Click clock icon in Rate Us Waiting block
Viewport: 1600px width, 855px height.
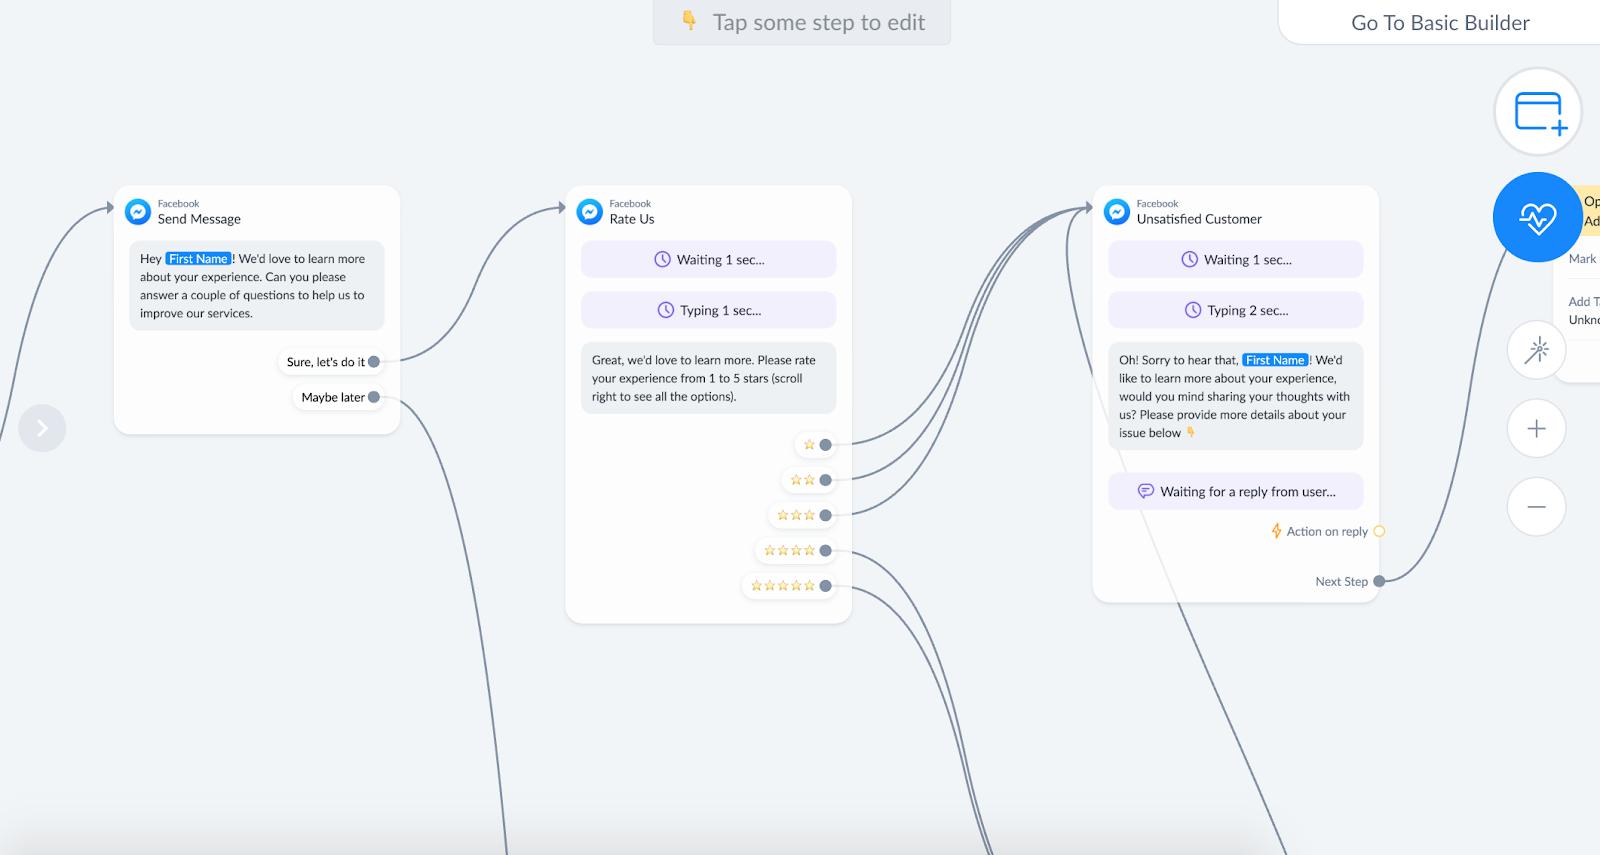click(x=662, y=259)
